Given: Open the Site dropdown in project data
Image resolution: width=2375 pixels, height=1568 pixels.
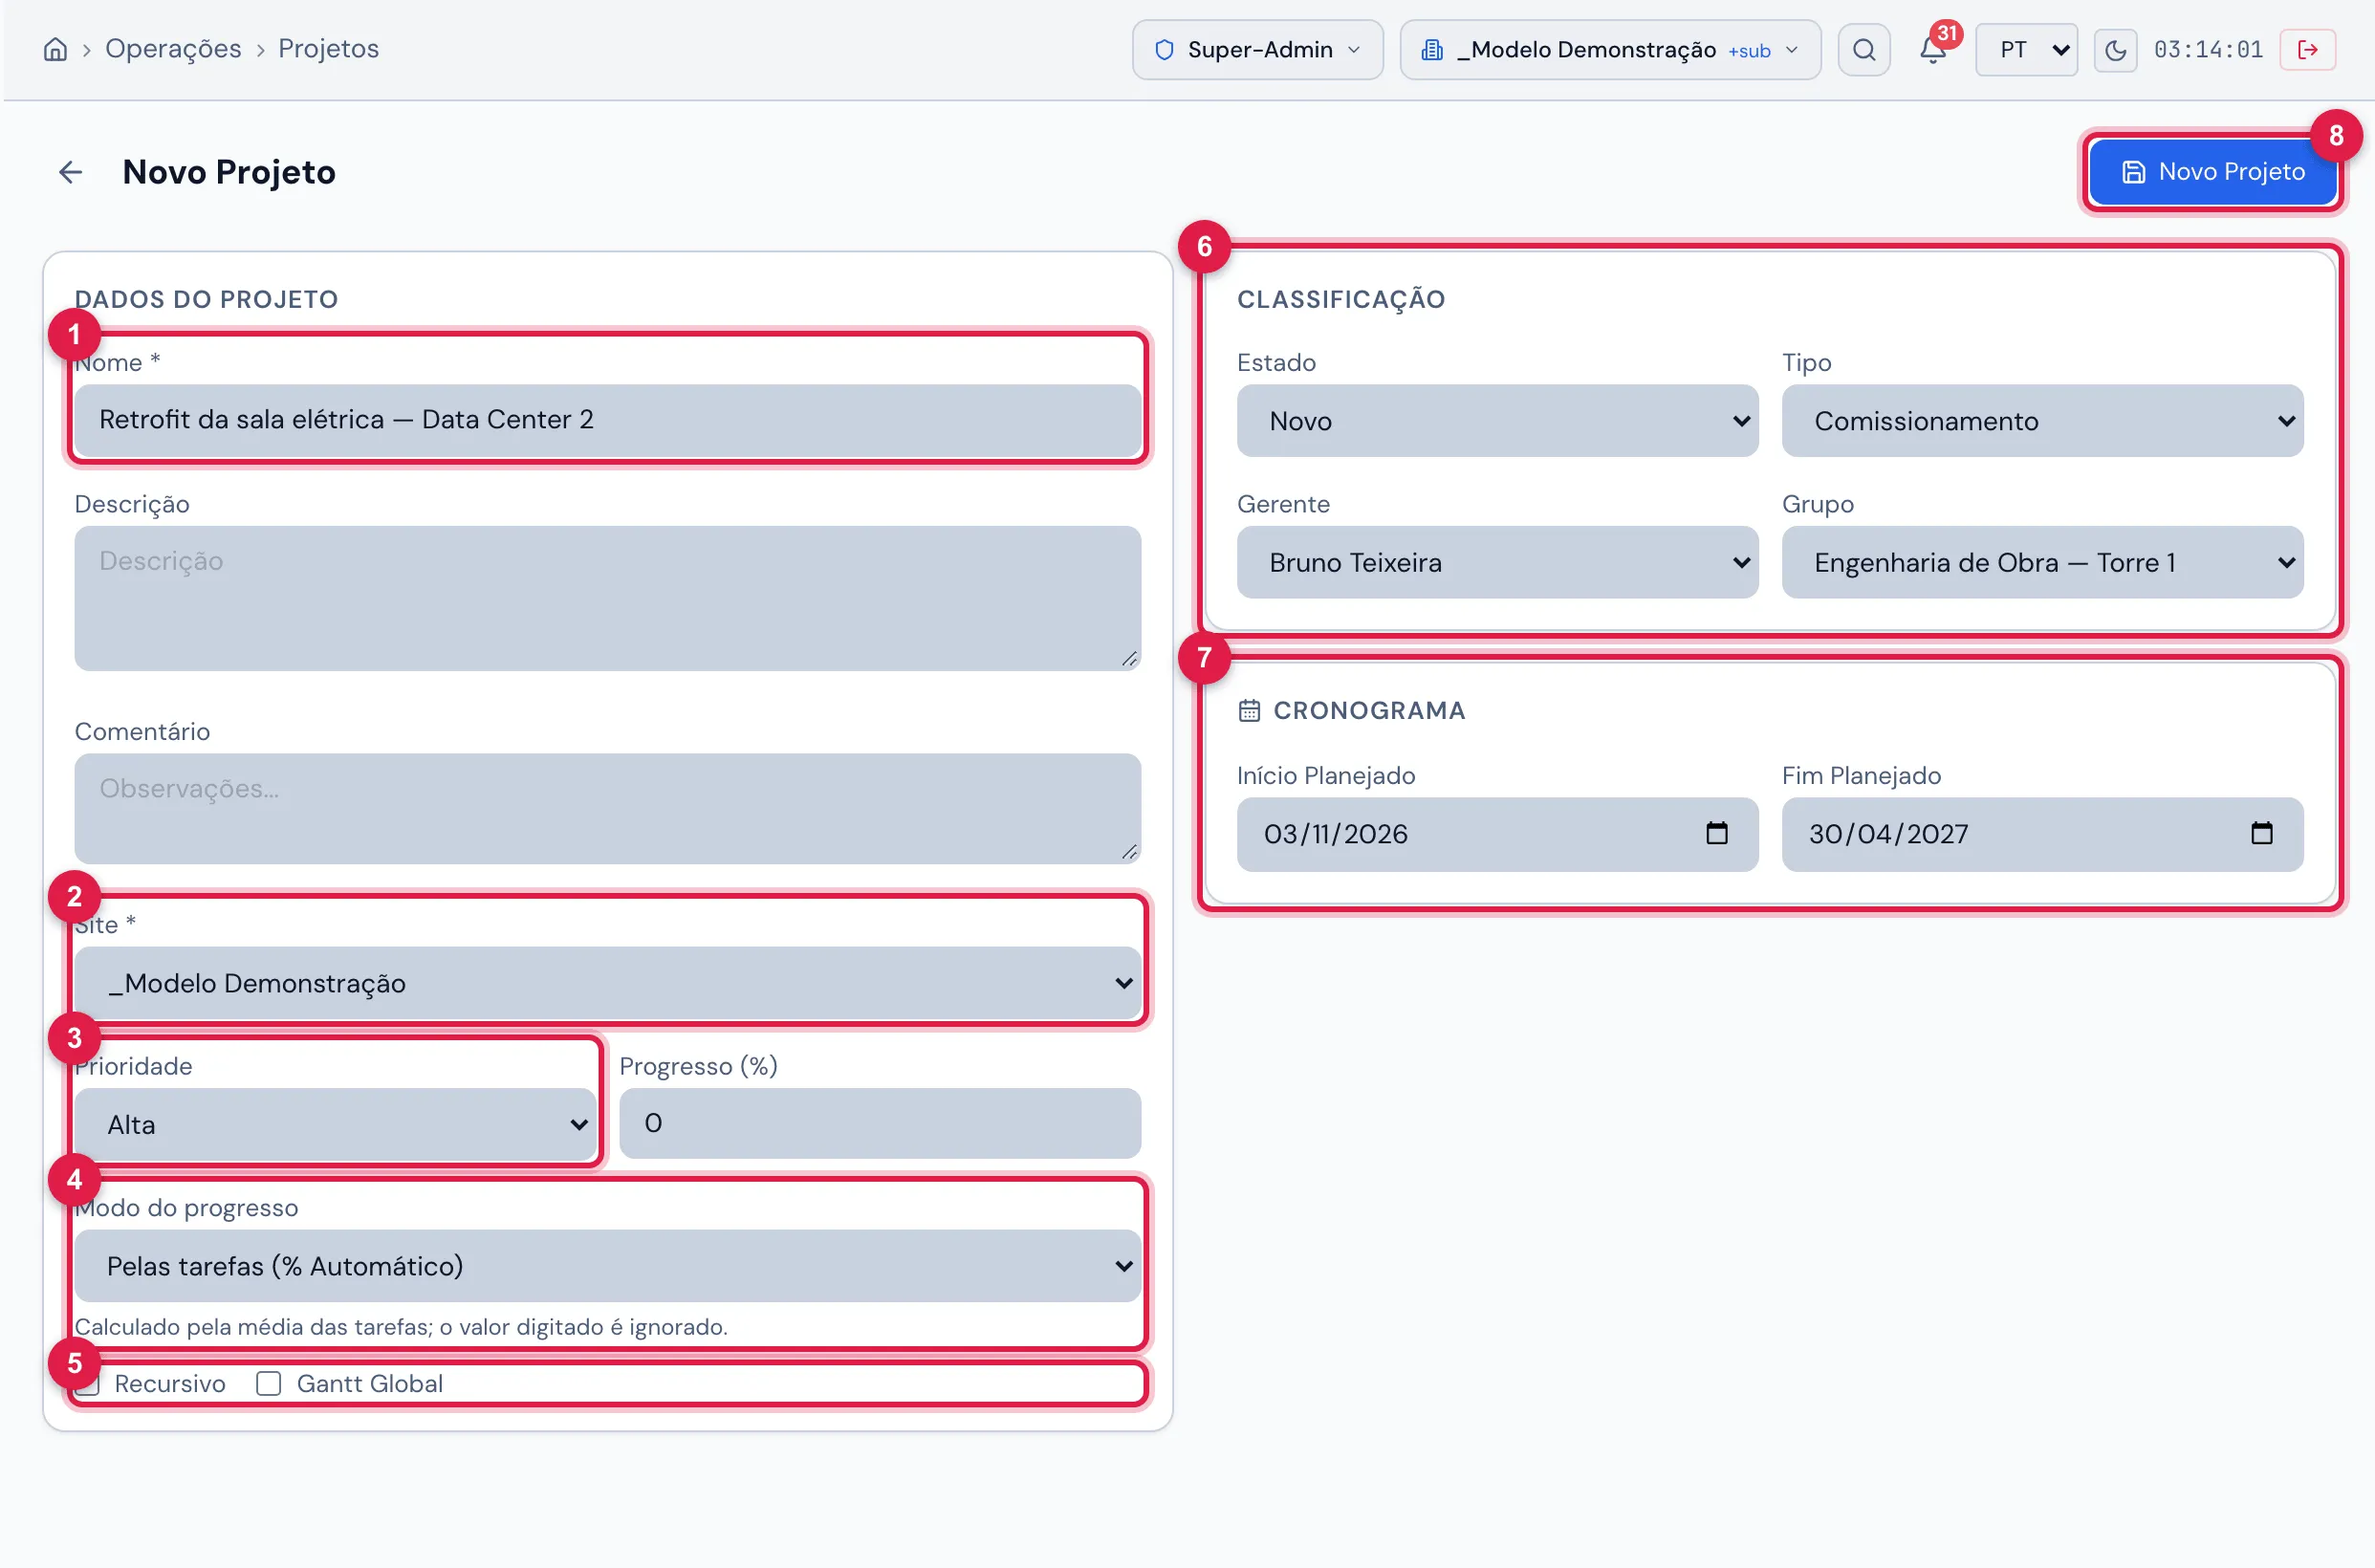Looking at the screenshot, I should click(x=607, y=983).
